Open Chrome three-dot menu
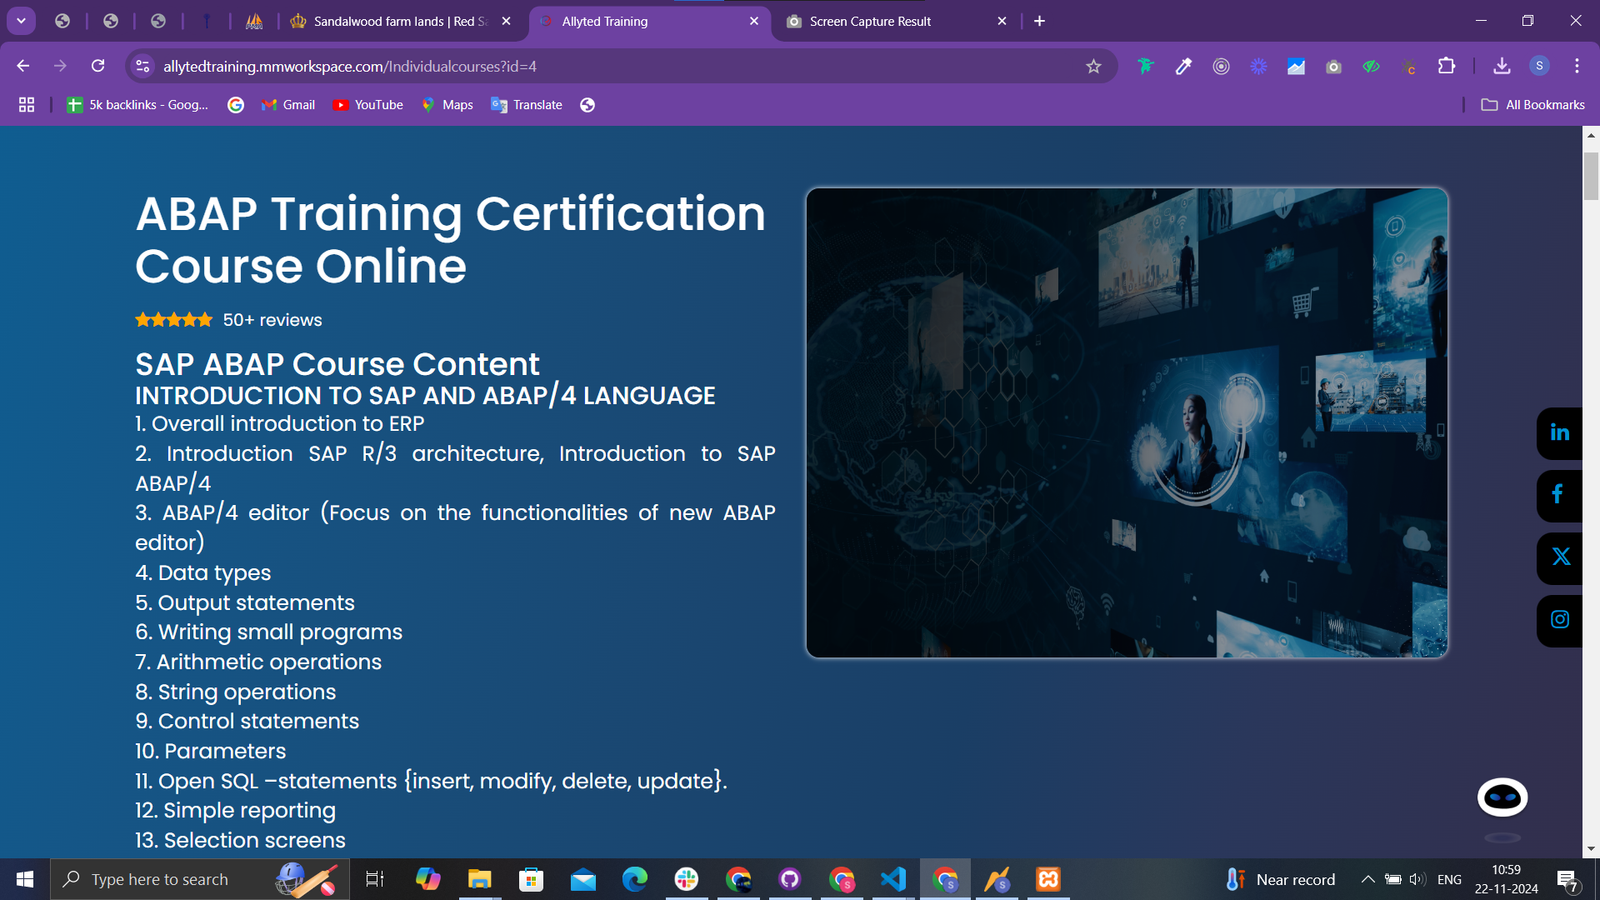The width and height of the screenshot is (1600, 900). click(x=1577, y=66)
